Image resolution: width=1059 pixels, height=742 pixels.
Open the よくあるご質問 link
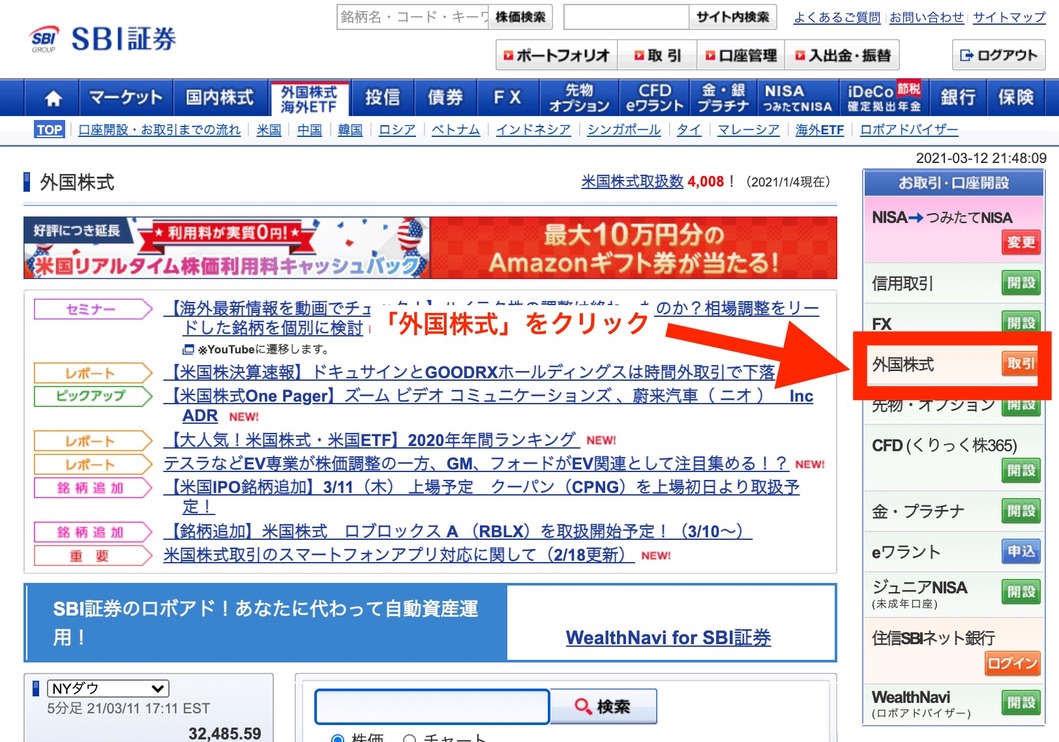tap(837, 18)
